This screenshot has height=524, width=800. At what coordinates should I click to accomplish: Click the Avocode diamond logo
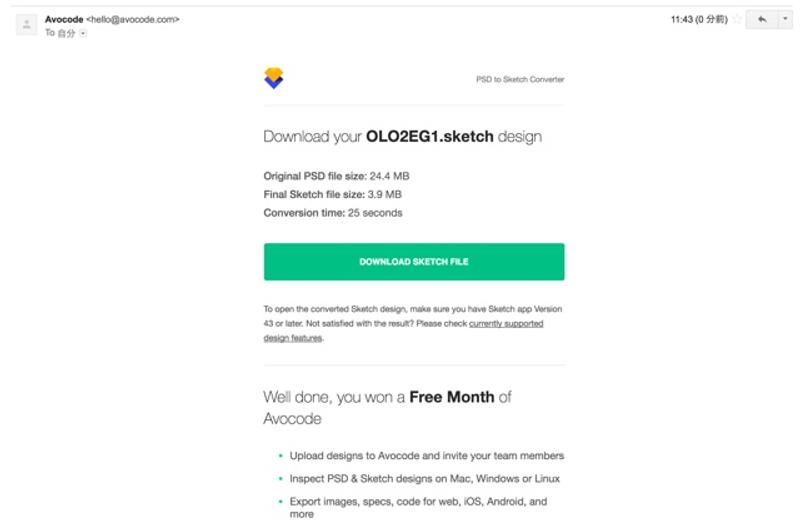(x=273, y=78)
